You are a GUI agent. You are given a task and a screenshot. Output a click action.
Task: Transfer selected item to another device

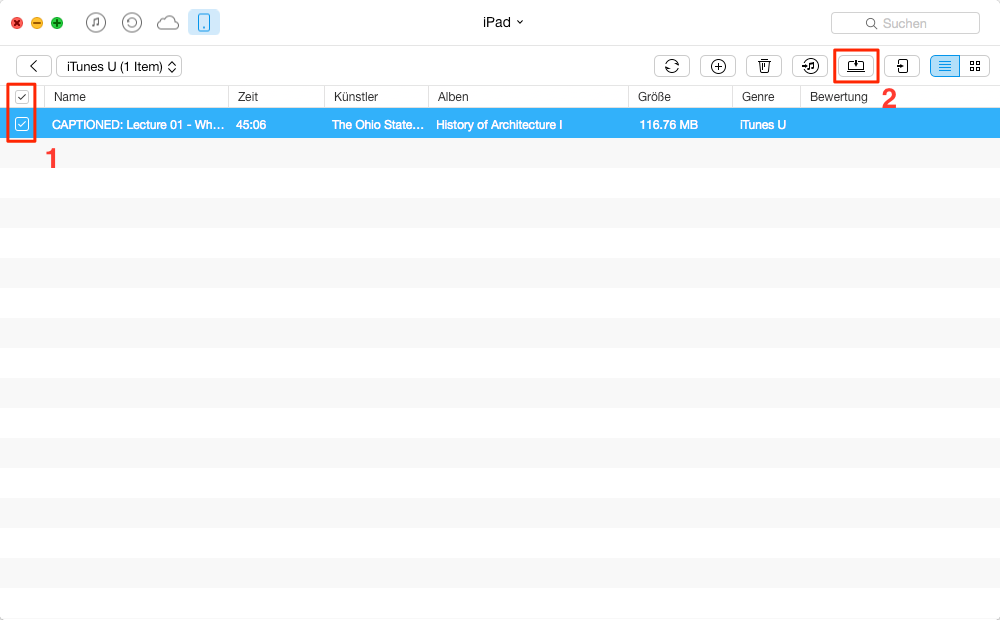[902, 66]
